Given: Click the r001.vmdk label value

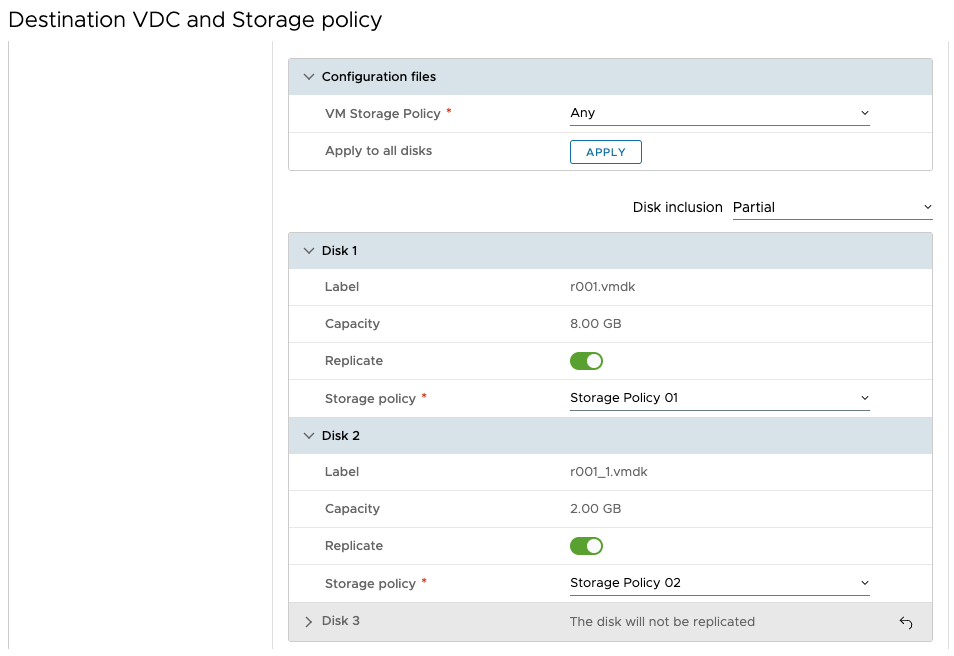Looking at the screenshot, I should [x=603, y=287].
